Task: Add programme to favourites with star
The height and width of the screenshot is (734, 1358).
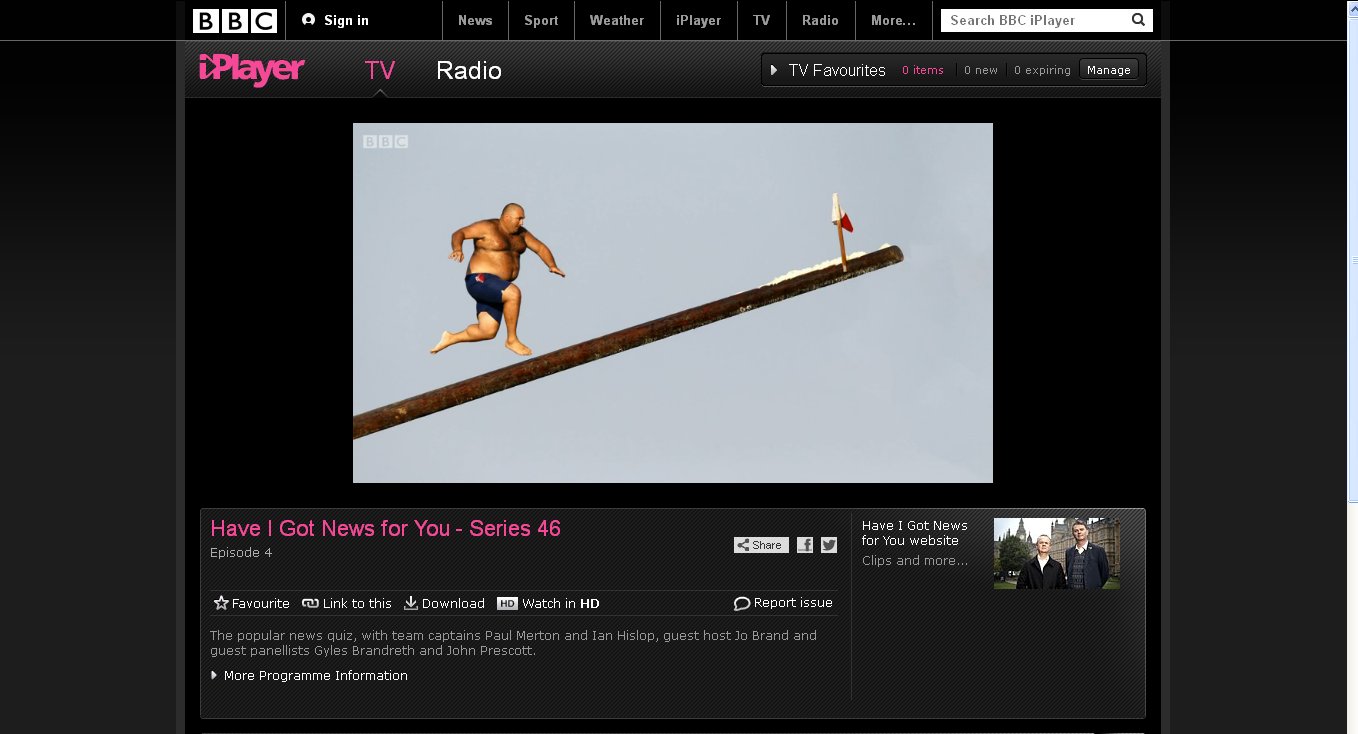Action: pyautogui.click(x=251, y=603)
